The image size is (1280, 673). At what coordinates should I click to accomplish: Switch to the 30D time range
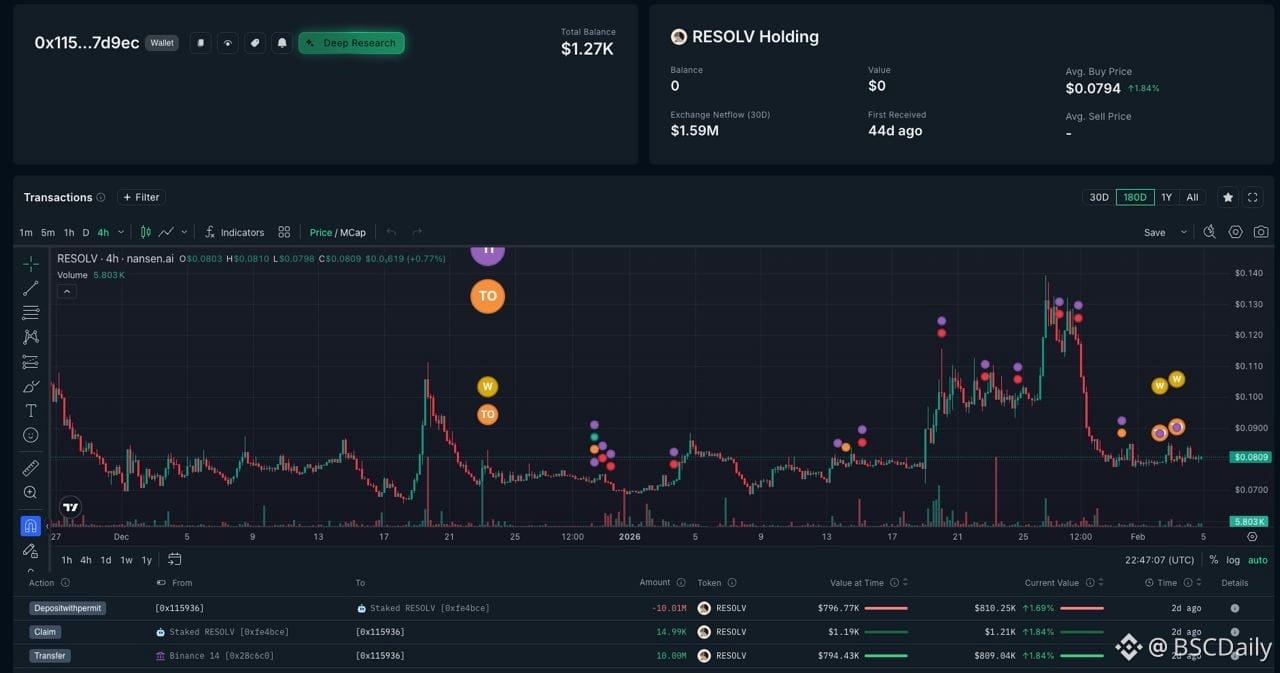[1098, 197]
